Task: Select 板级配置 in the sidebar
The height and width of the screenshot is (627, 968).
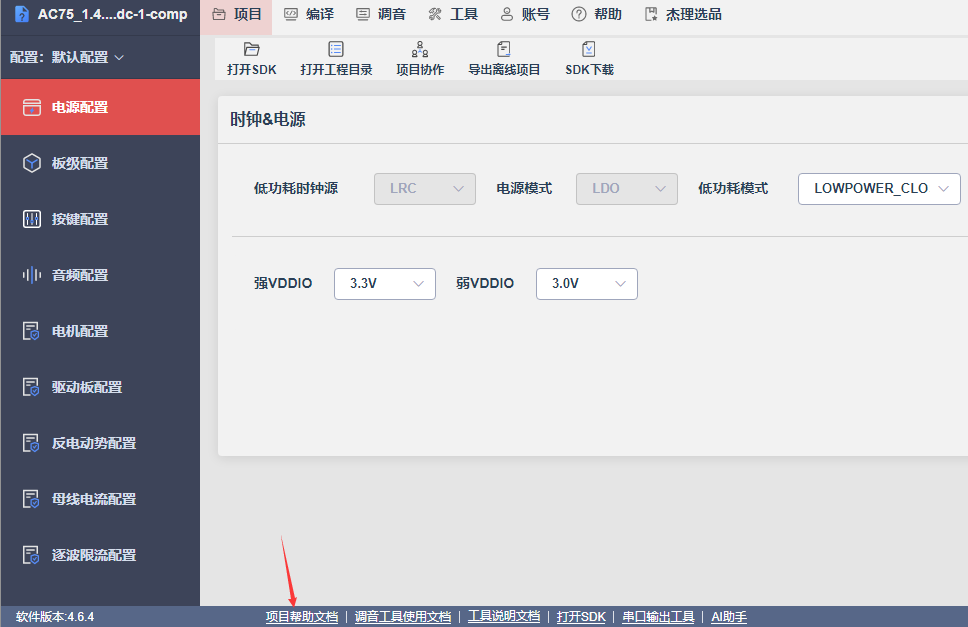Action: [100, 163]
